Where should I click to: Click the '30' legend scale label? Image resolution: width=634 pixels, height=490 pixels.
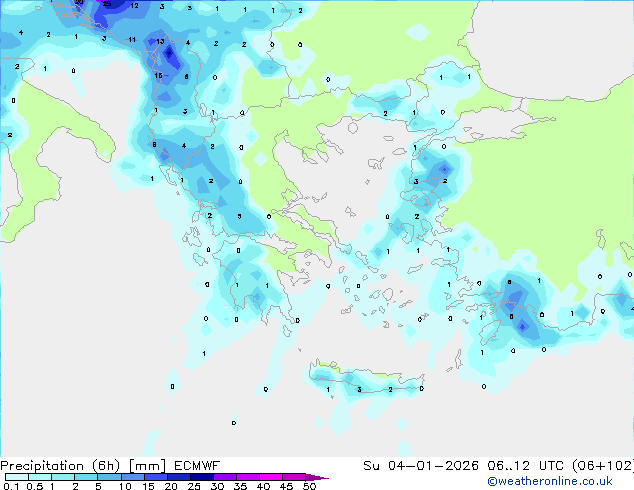pos(217,486)
